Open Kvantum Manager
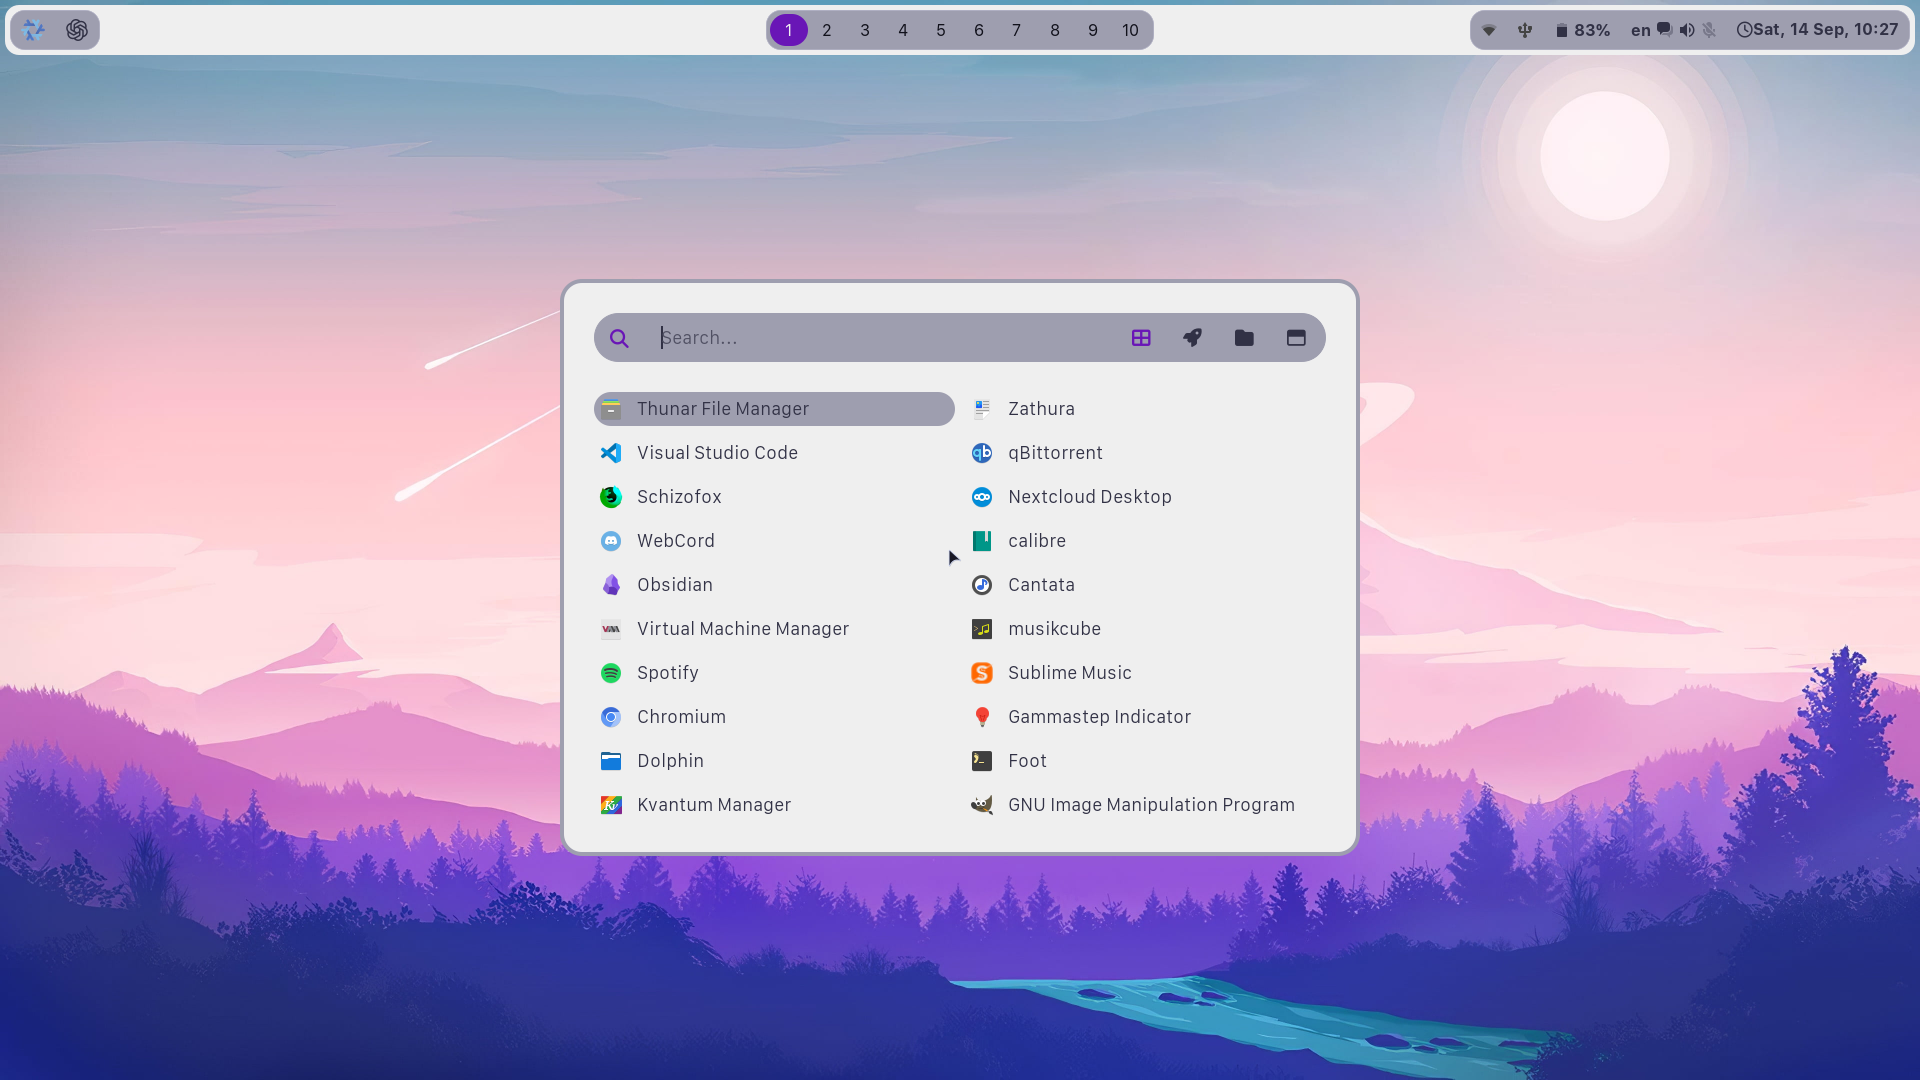1920x1080 pixels. pos(774,805)
